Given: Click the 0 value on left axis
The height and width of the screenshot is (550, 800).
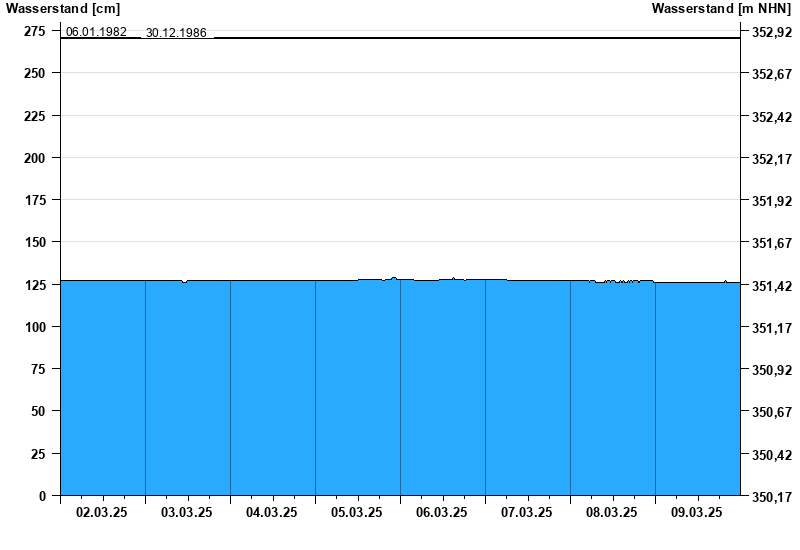Looking at the screenshot, I should (x=42, y=496).
